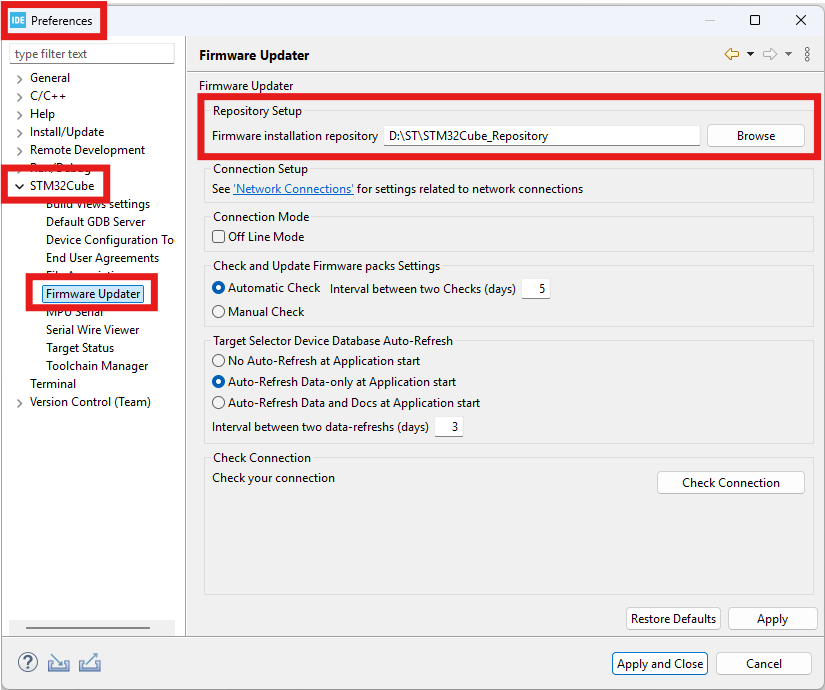
Task: Click the type filter text field
Action: tap(92, 54)
